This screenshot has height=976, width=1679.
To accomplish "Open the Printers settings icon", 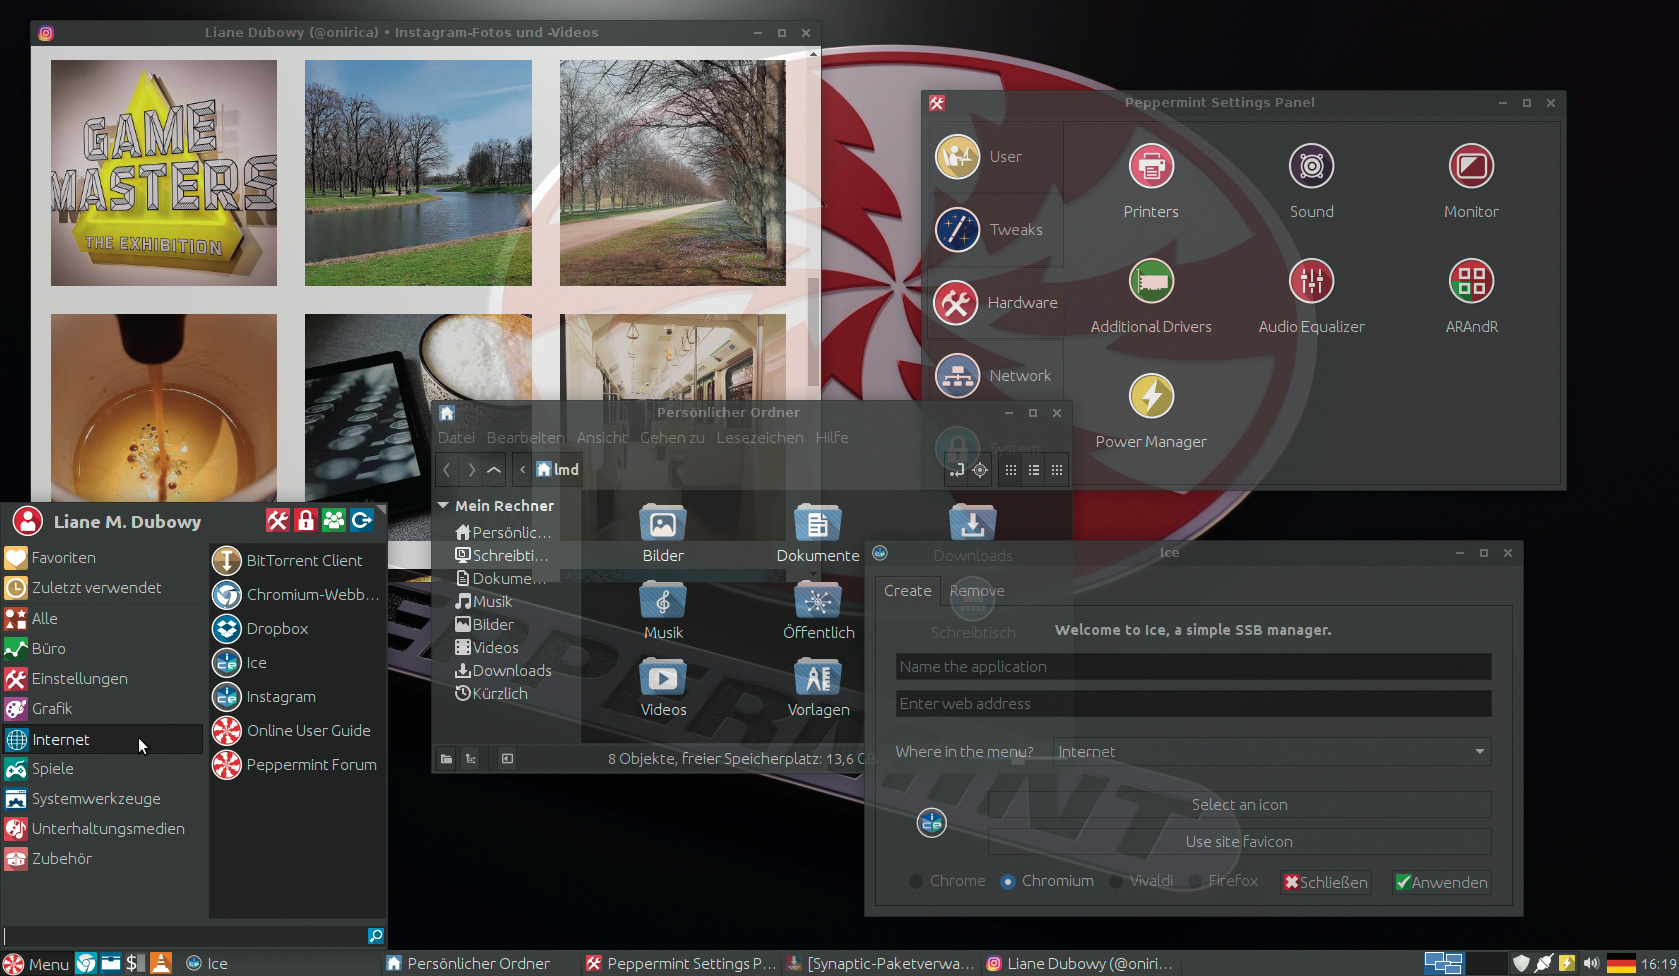I will [x=1151, y=167].
